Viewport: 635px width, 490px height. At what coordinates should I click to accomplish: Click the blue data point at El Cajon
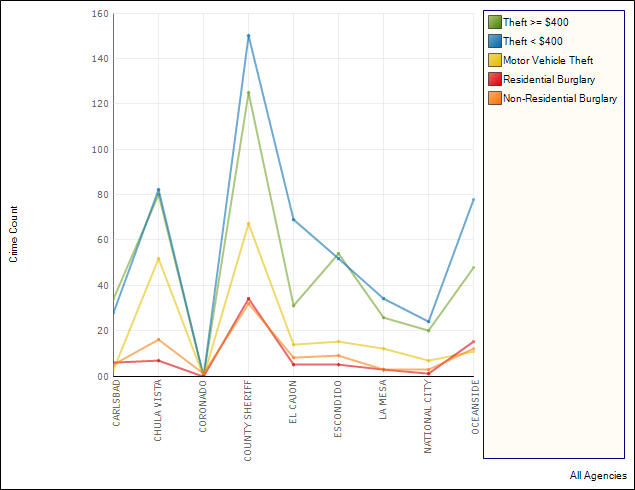(293, 219)
